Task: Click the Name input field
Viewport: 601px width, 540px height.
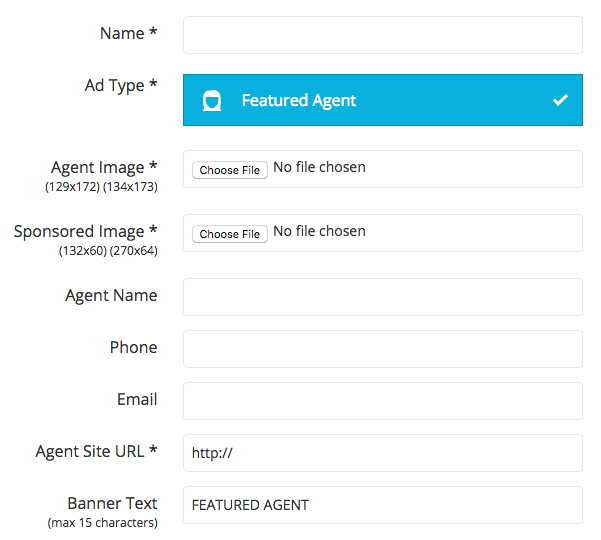Action: click(383, 35)
